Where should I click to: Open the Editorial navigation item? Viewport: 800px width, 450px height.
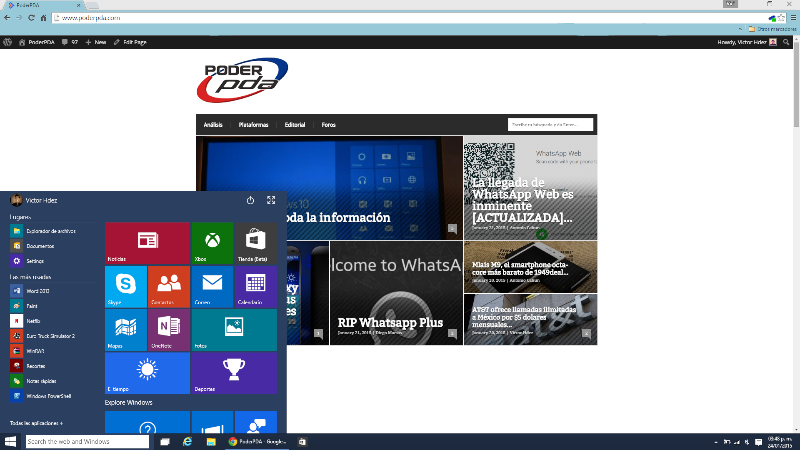[295, 125]
